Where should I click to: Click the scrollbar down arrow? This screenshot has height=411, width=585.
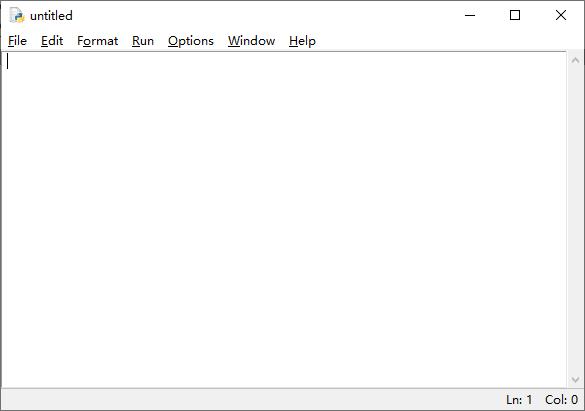[x=575, y=380]
